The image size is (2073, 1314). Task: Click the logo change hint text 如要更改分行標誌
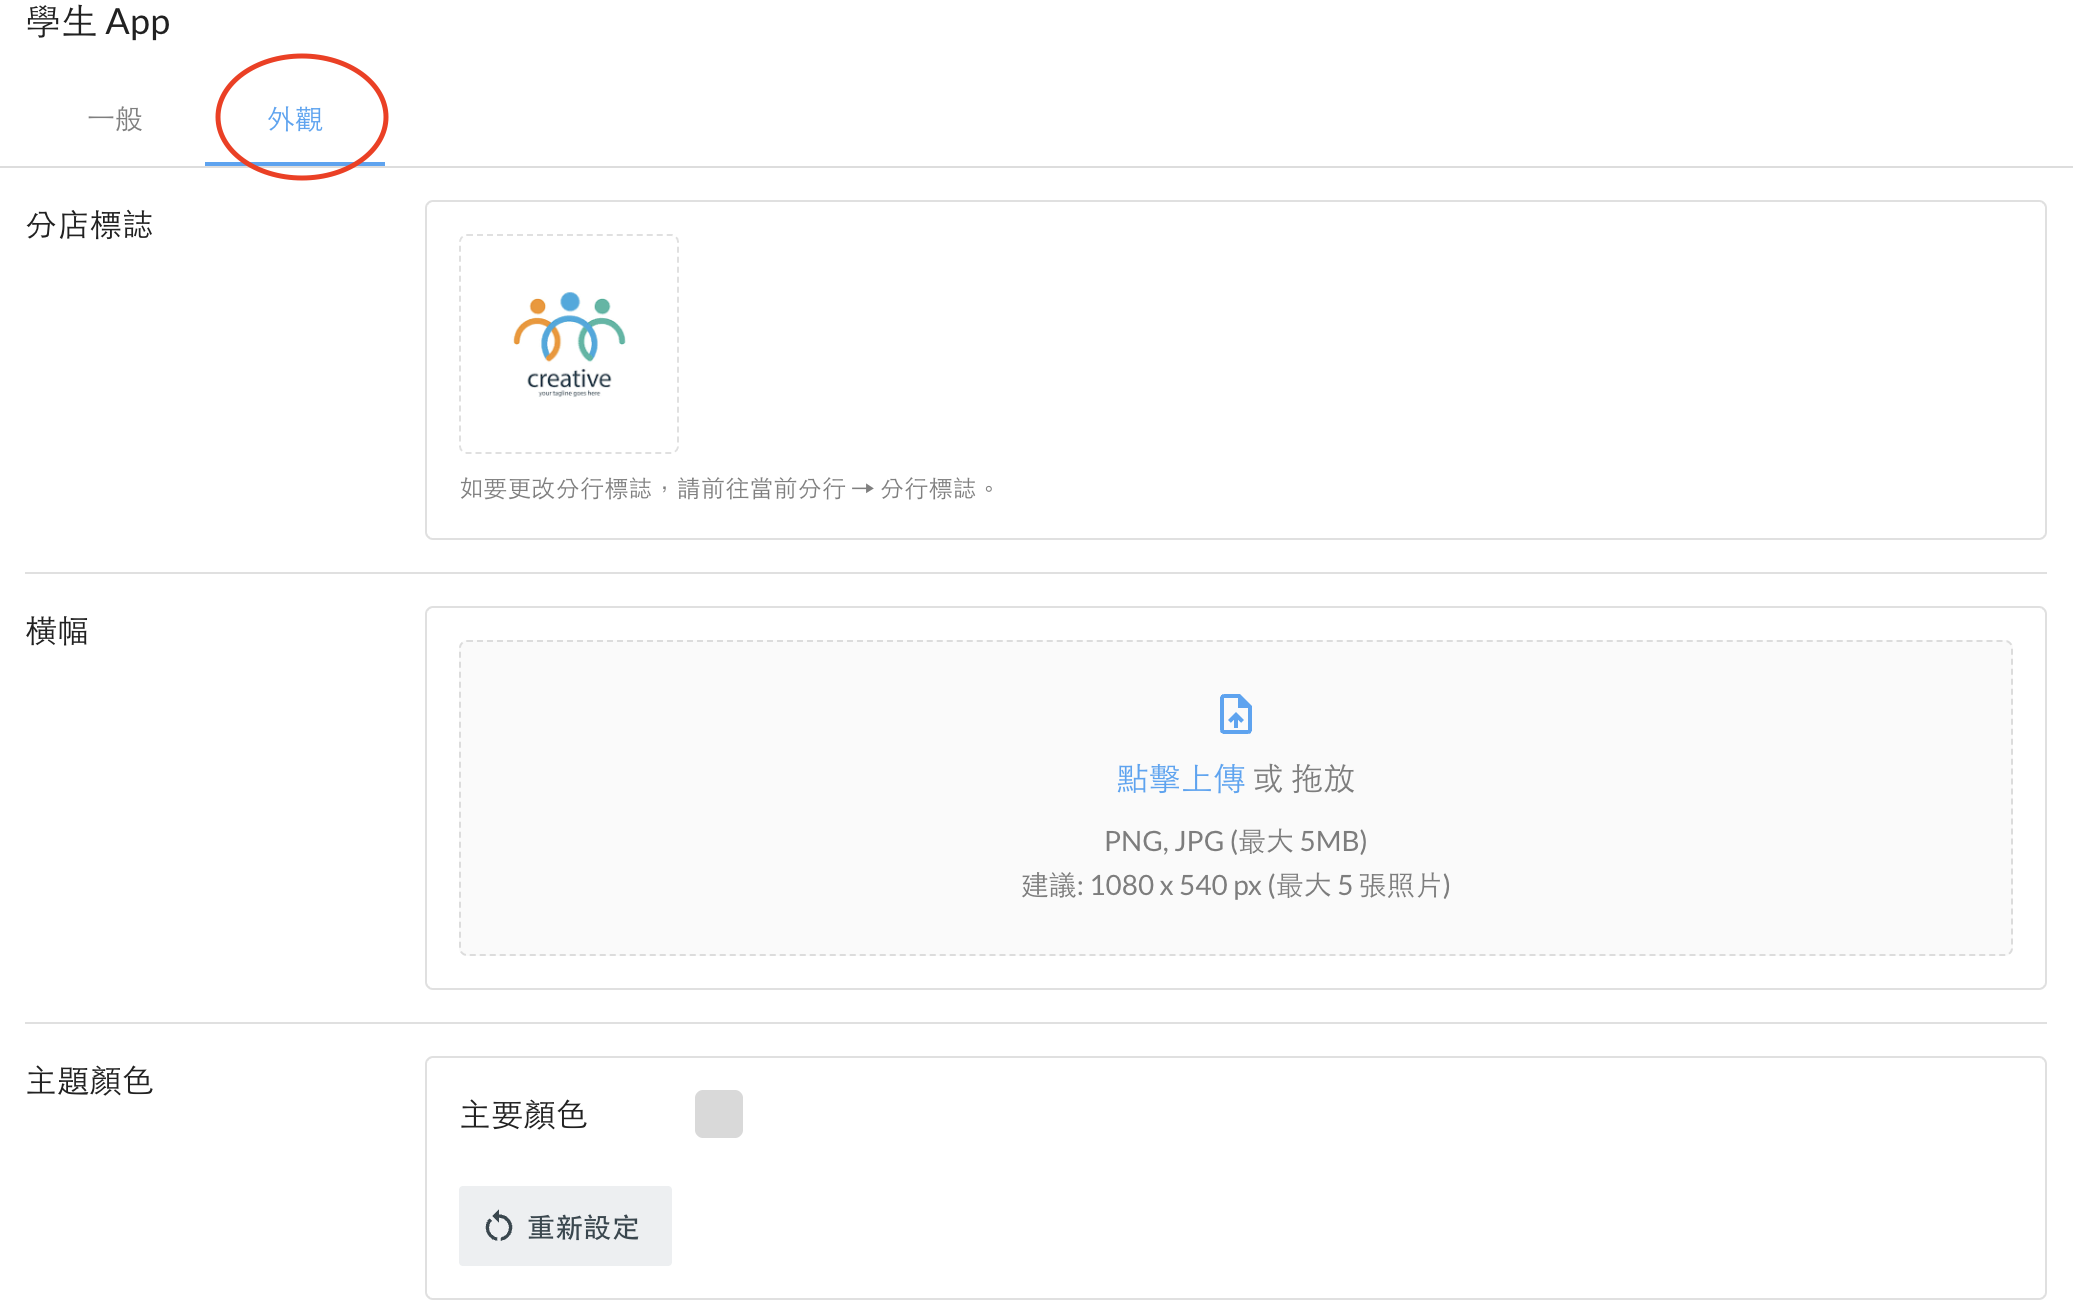[x=727, y=489]
